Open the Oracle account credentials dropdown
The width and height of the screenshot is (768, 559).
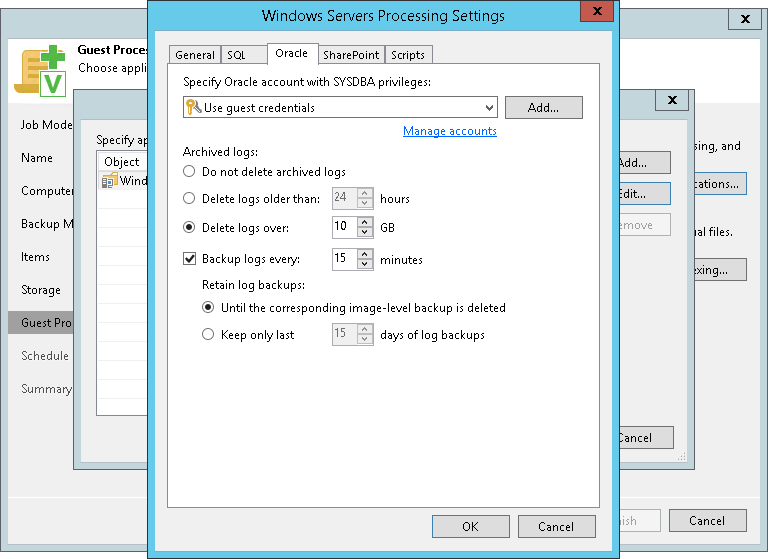[x=340, y=107]
